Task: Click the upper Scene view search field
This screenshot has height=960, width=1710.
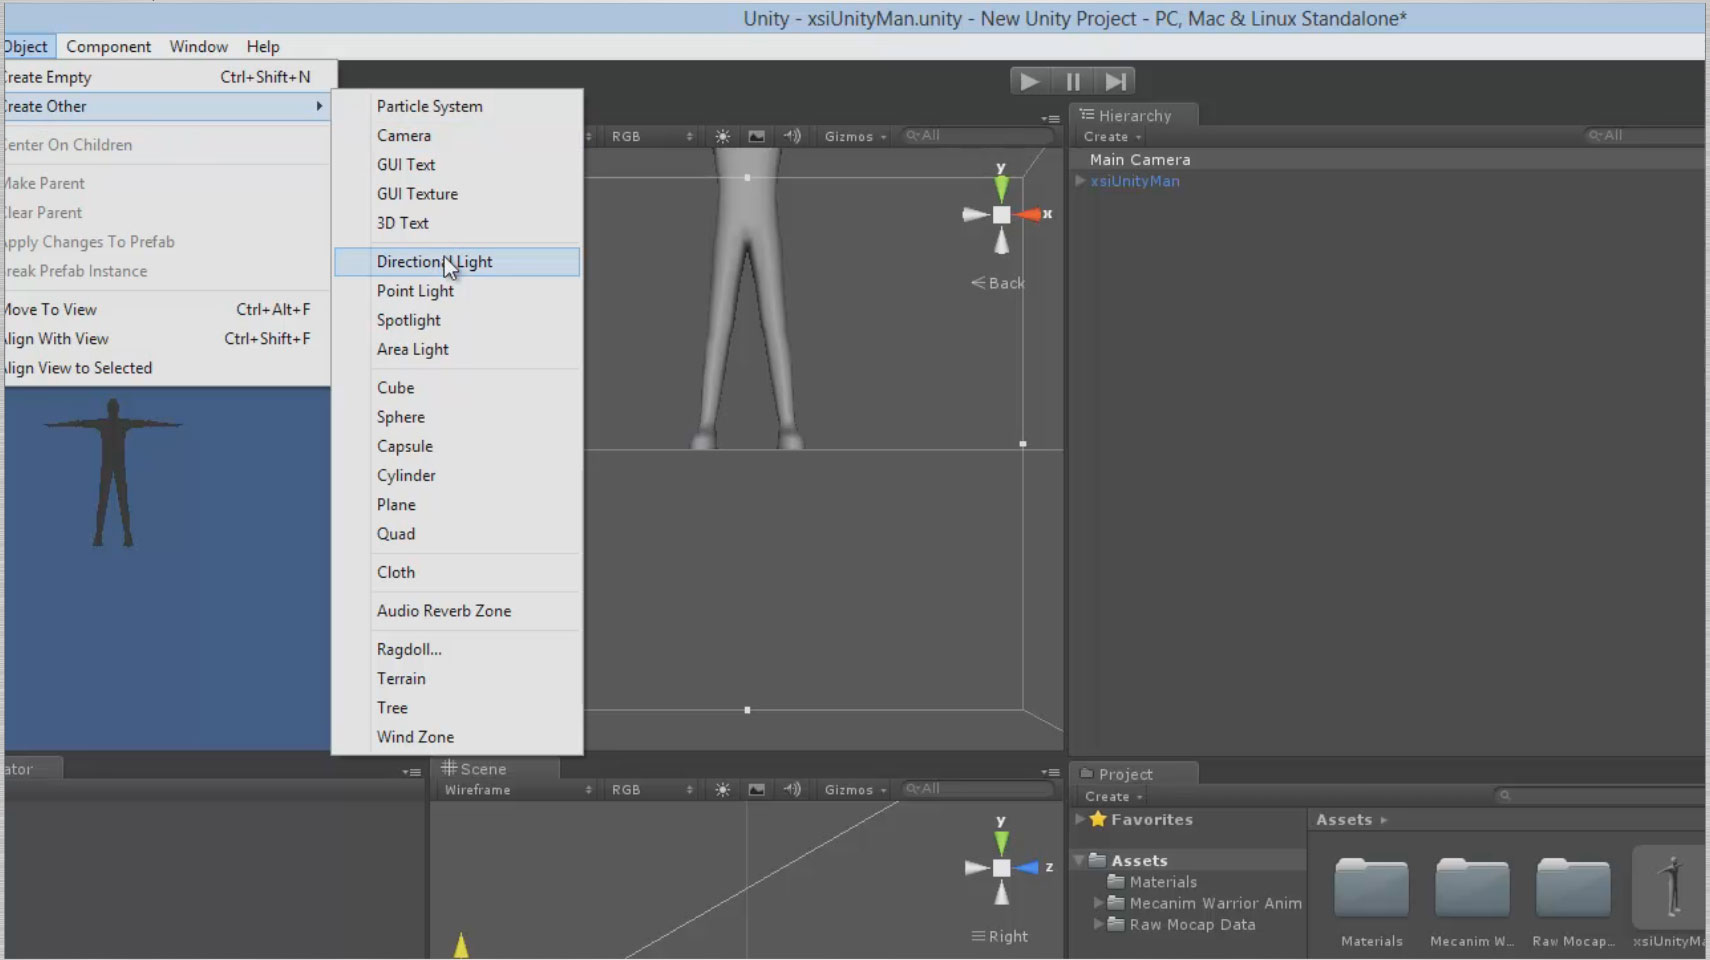Action: point(977,135)
